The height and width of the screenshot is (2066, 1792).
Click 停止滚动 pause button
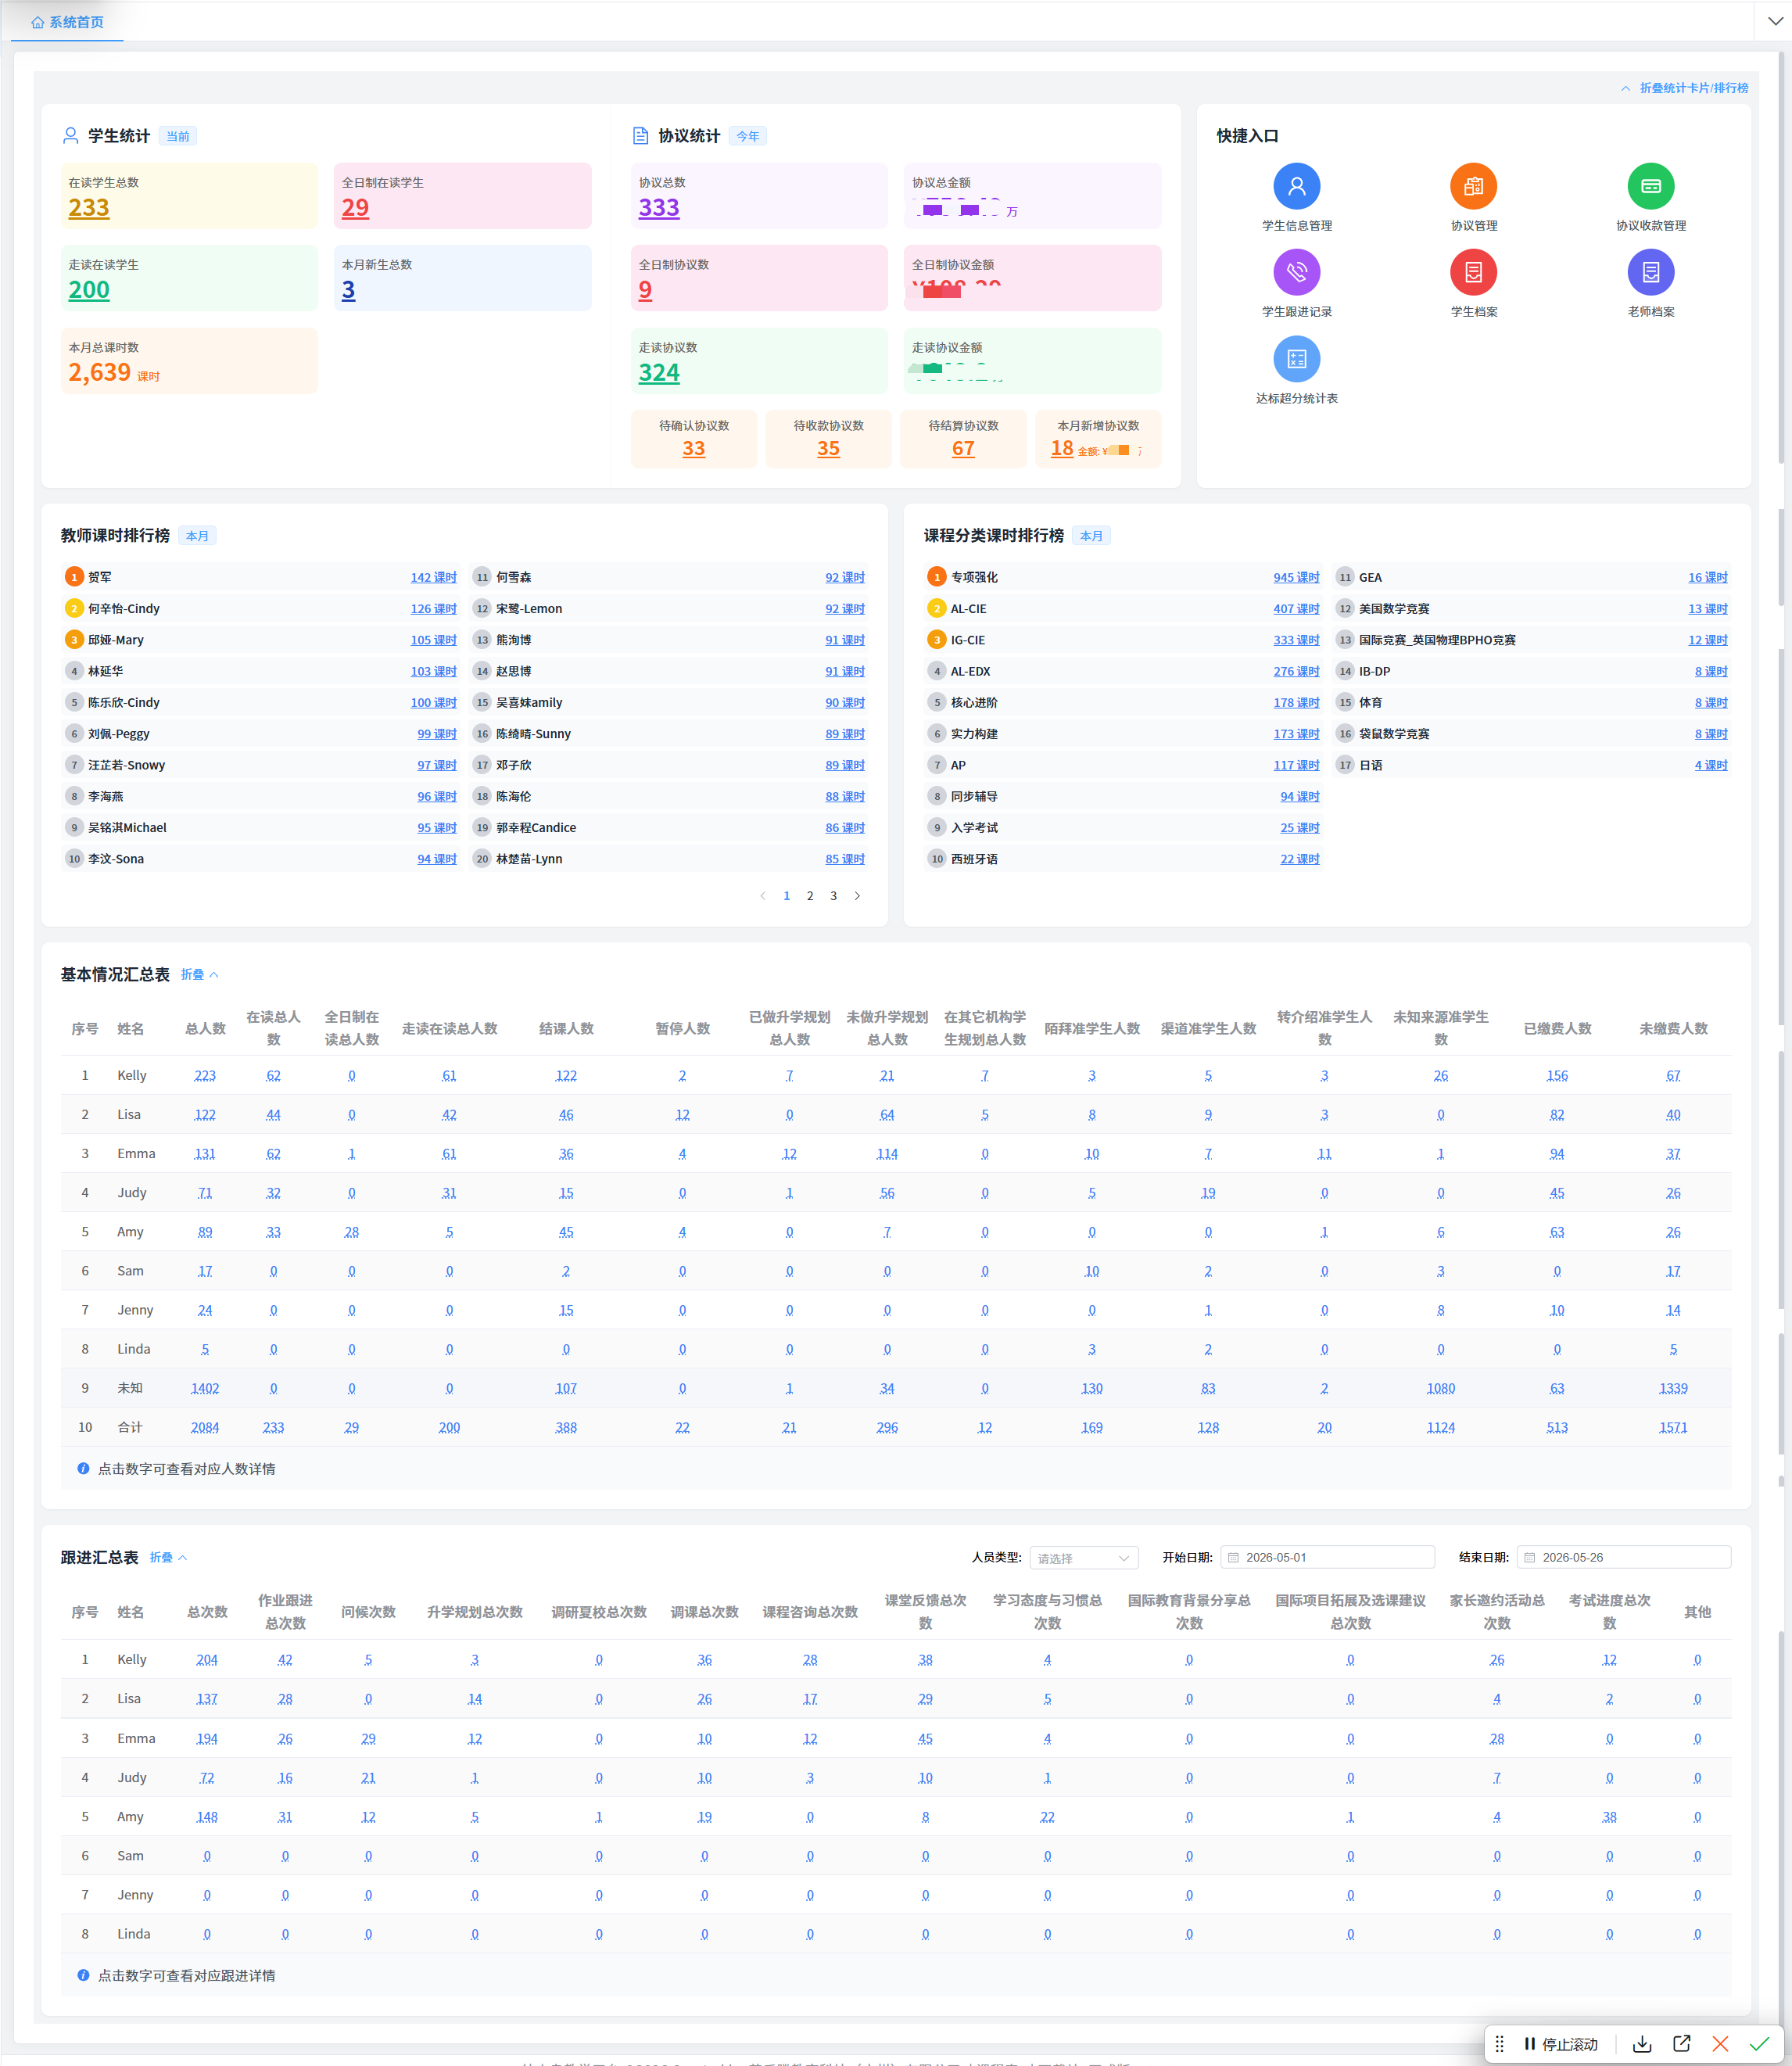(1560, 2043)
